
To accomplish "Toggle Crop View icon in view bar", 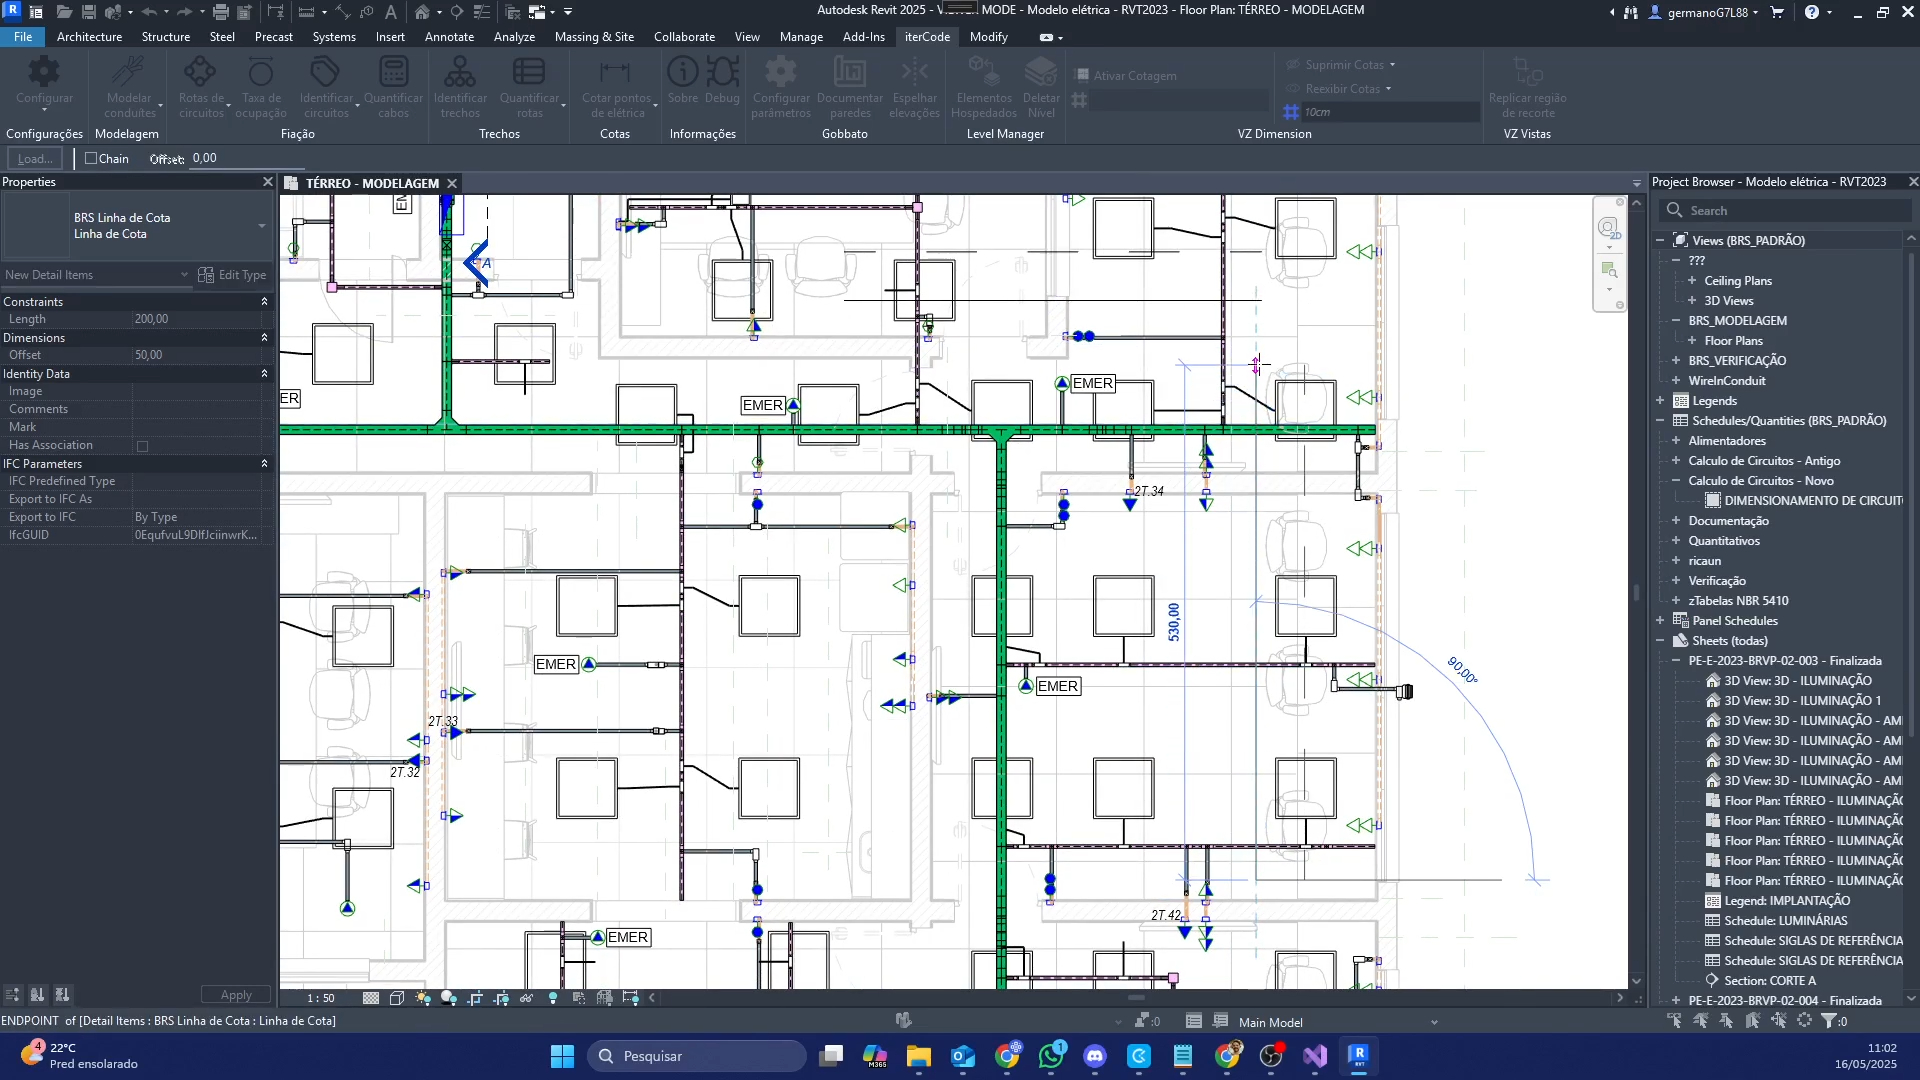I will click(x=475, y=998).
